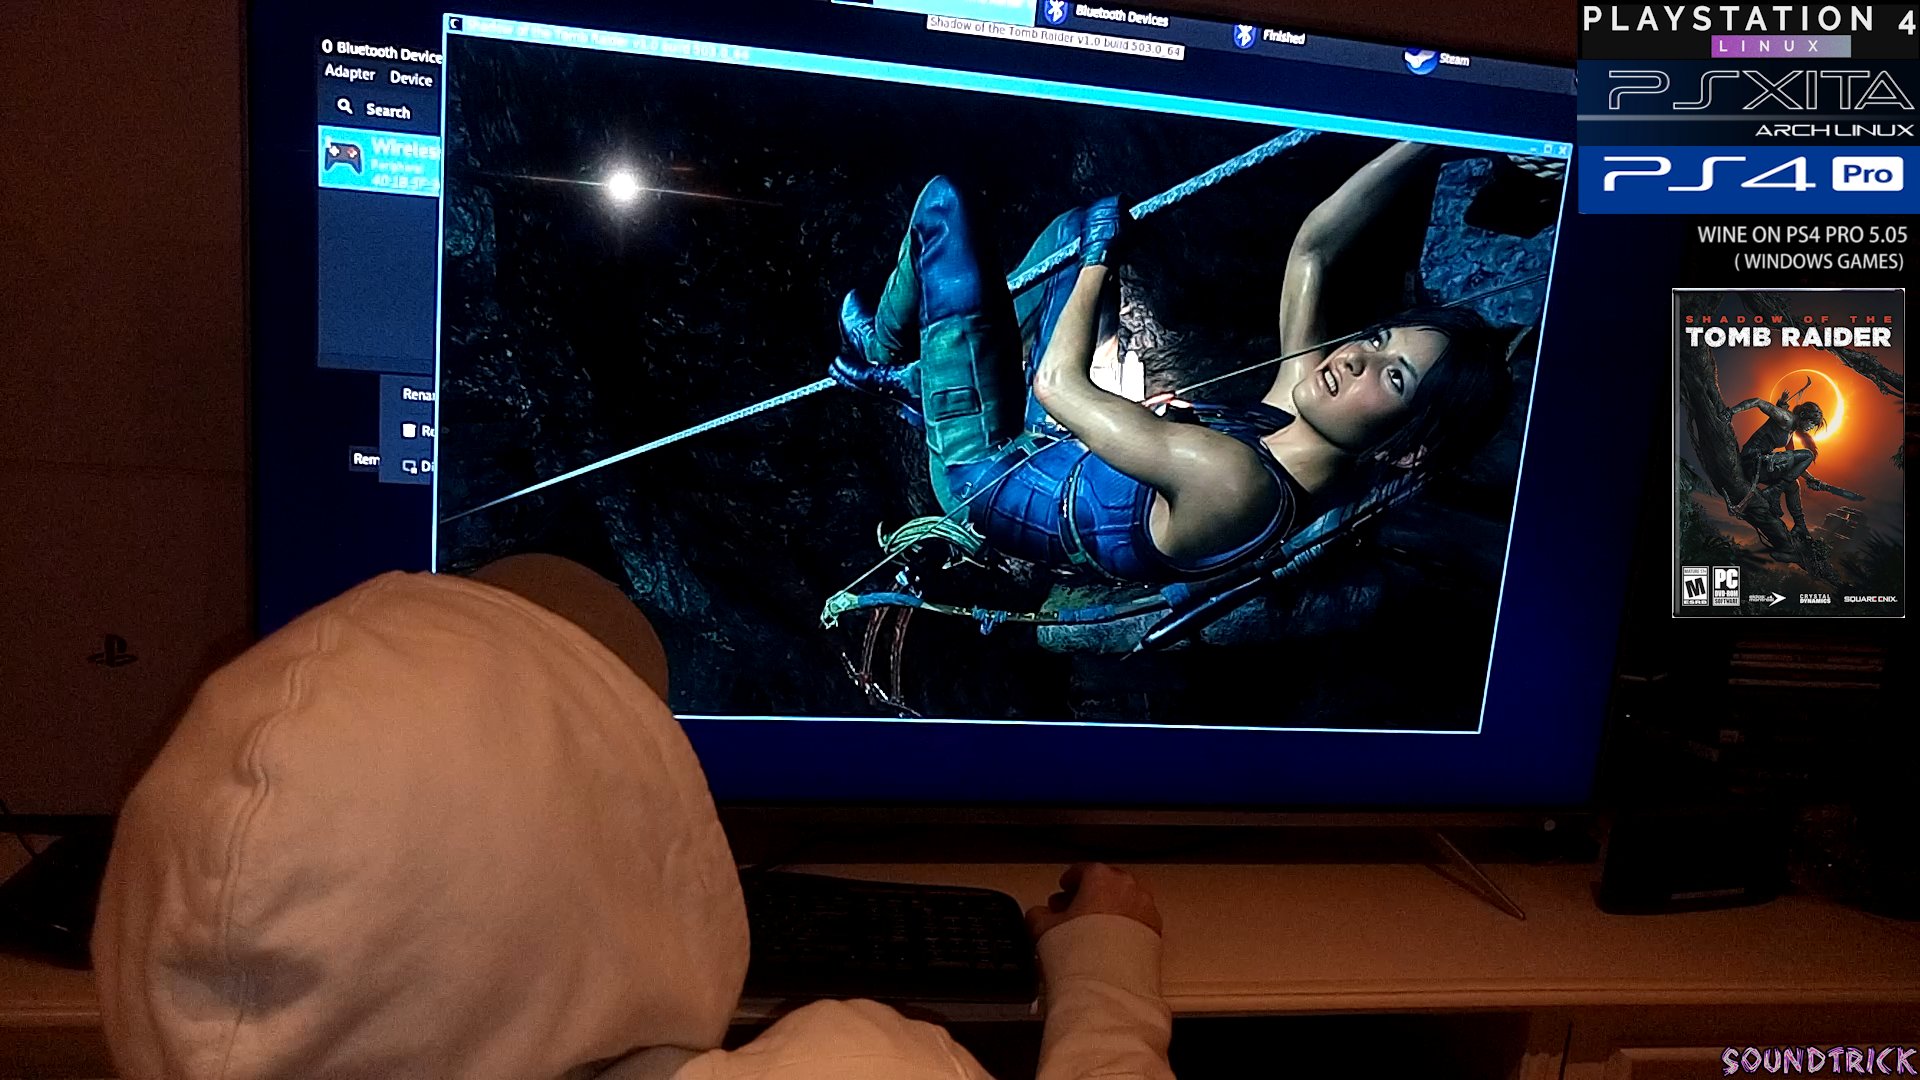Select the Rename context menu entry
The width and height of the screenshot is (1920, 1080).
(x=417, y=394)
